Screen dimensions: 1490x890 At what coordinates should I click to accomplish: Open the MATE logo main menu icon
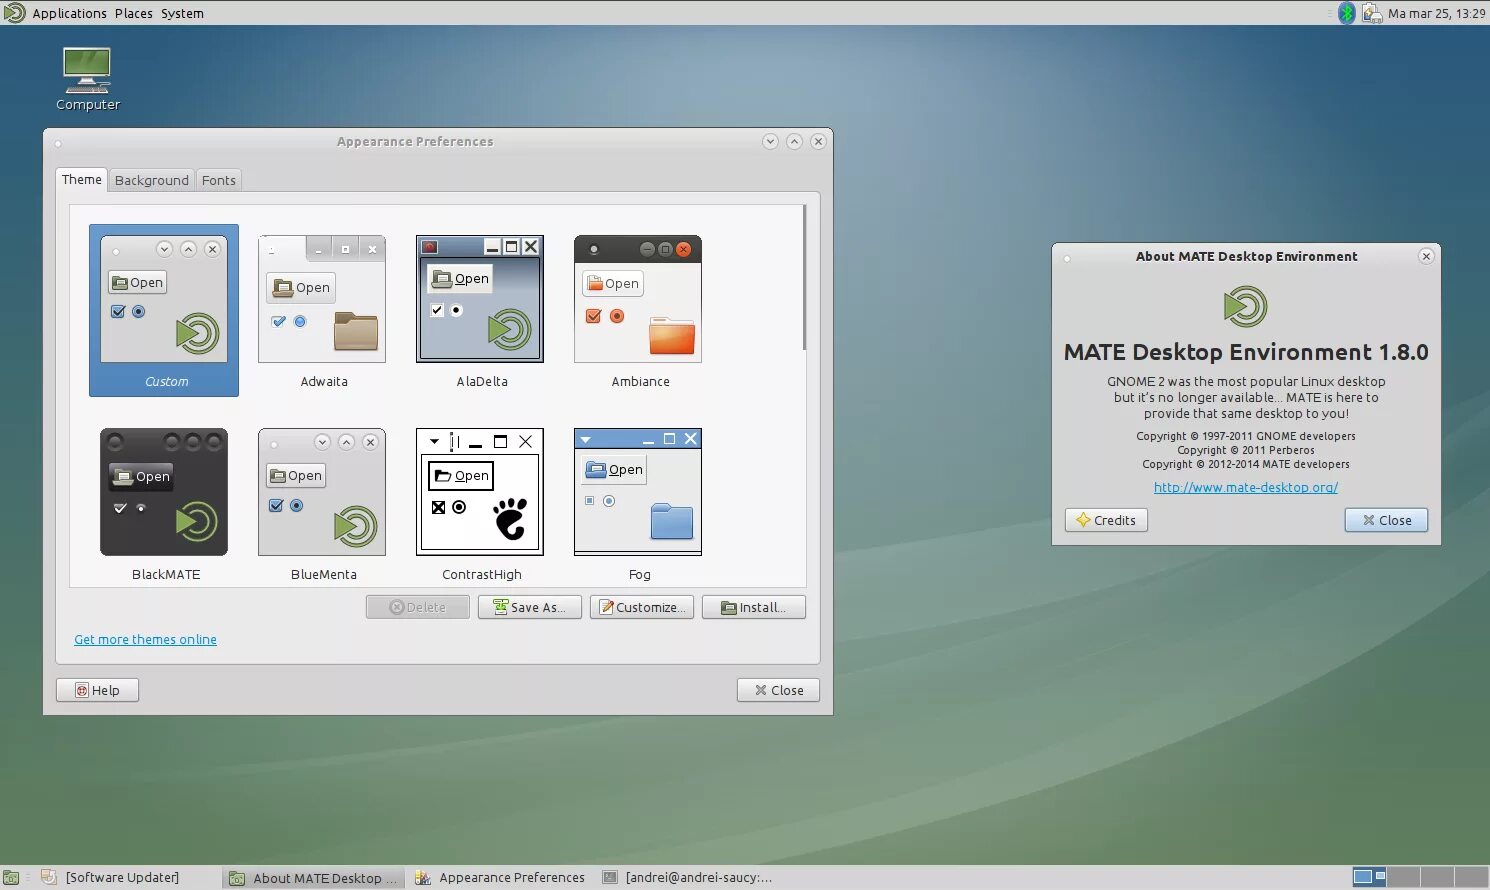point(14,13)
